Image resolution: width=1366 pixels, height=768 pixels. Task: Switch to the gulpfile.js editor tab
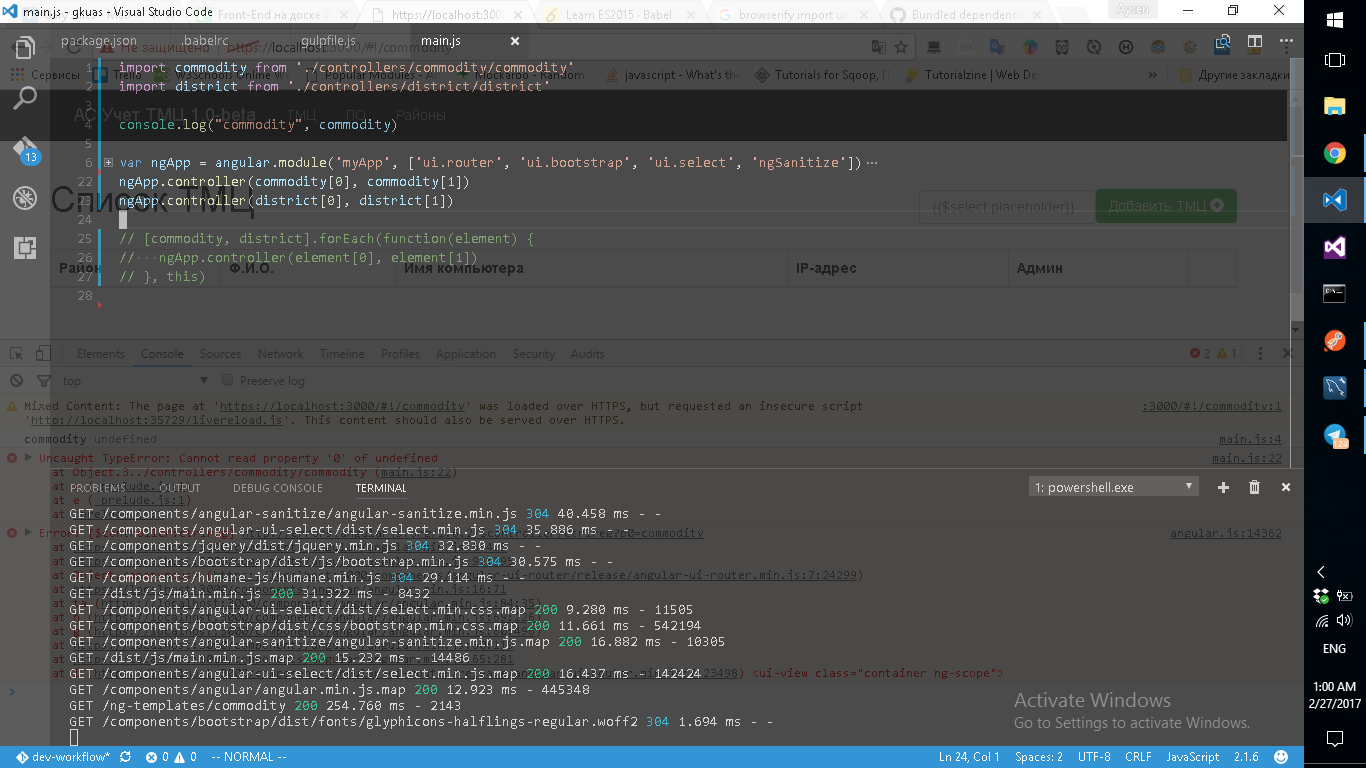(328, 41)
